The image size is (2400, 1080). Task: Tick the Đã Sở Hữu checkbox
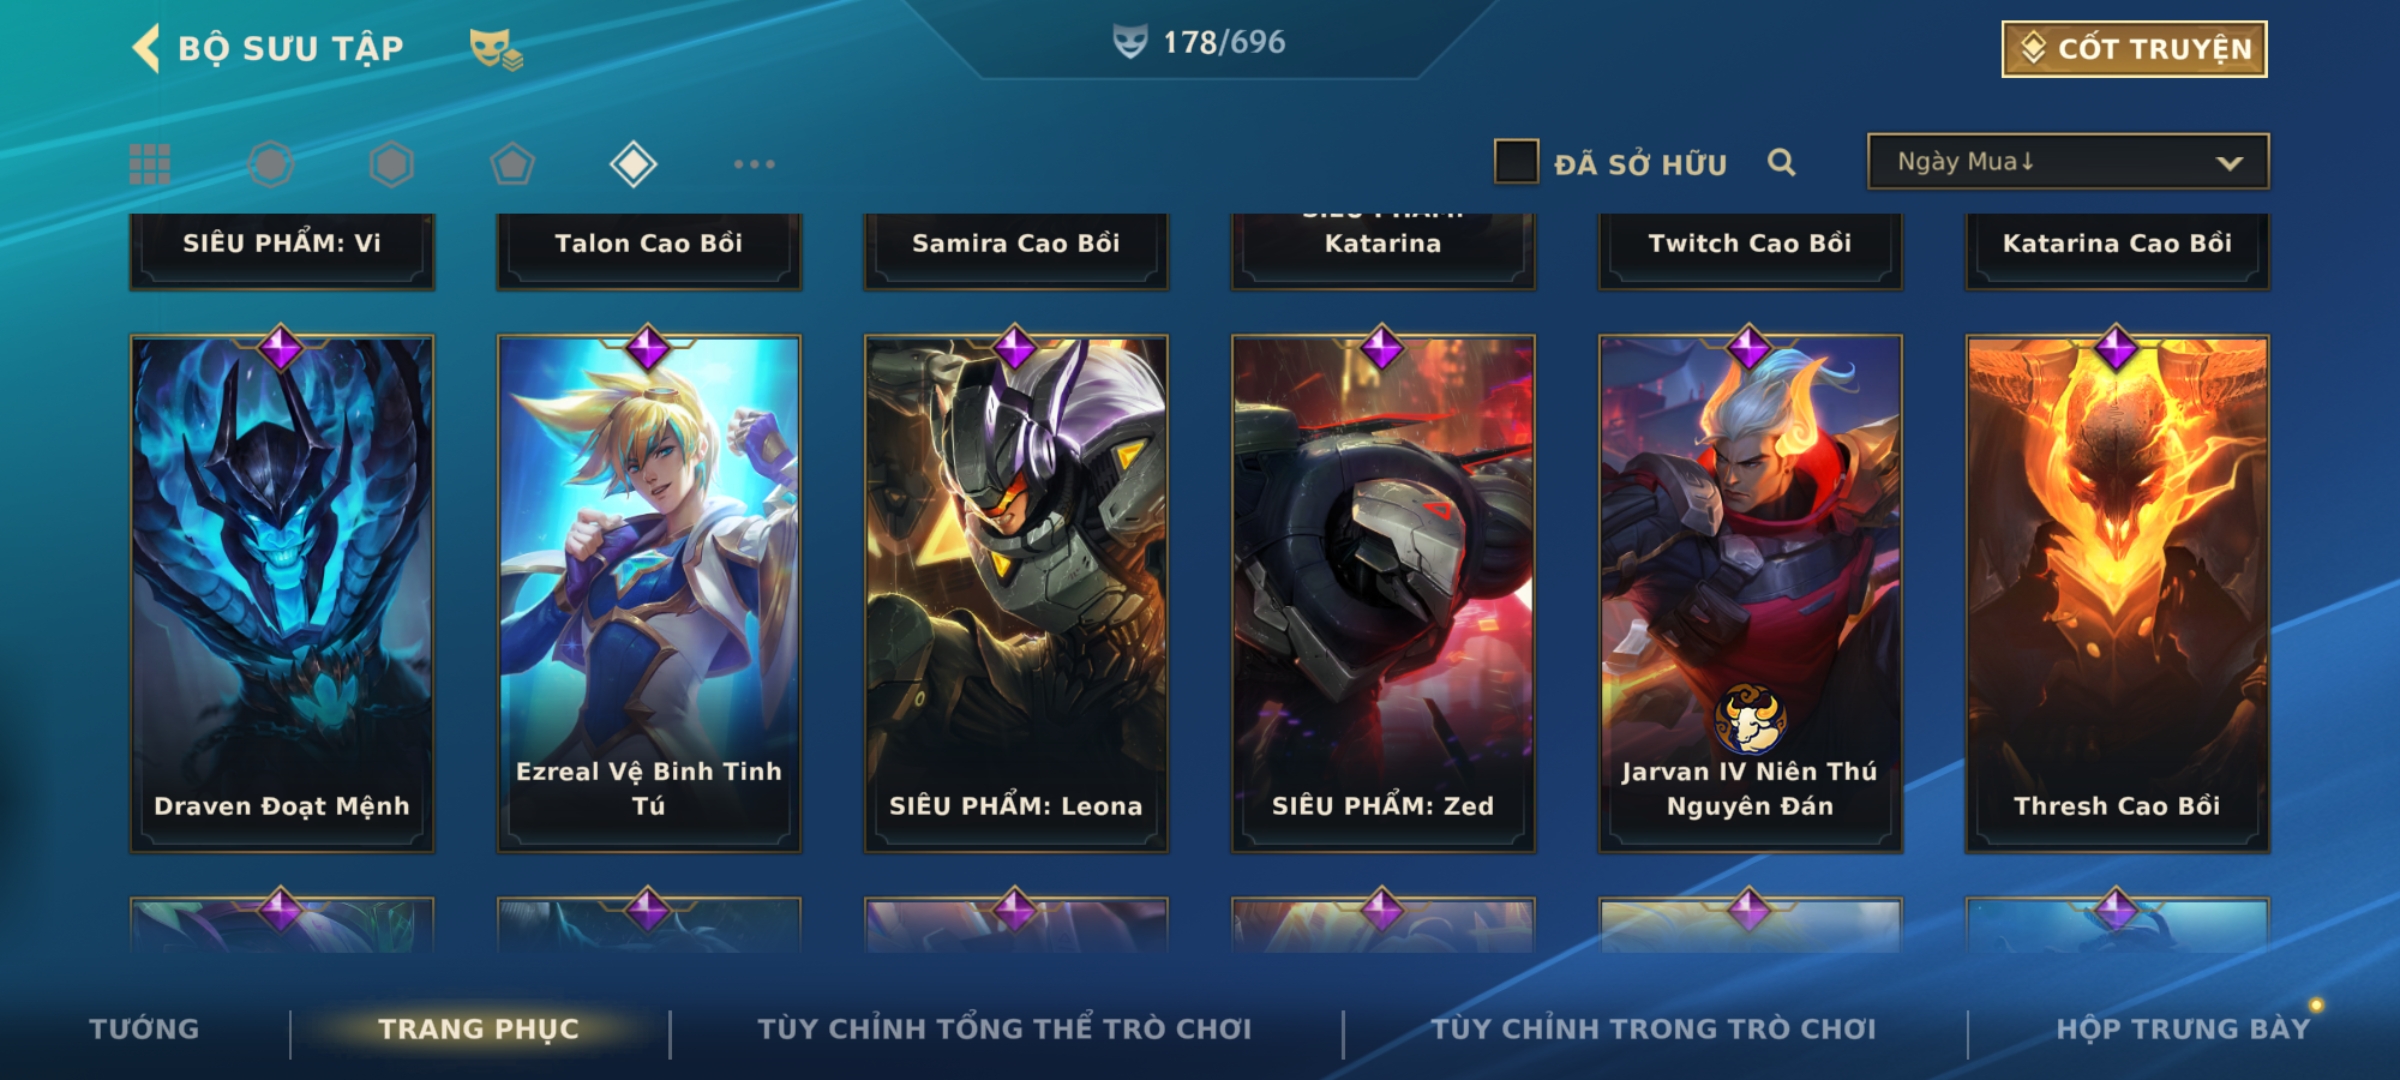pyautogui.click(x=1516, y=162)
